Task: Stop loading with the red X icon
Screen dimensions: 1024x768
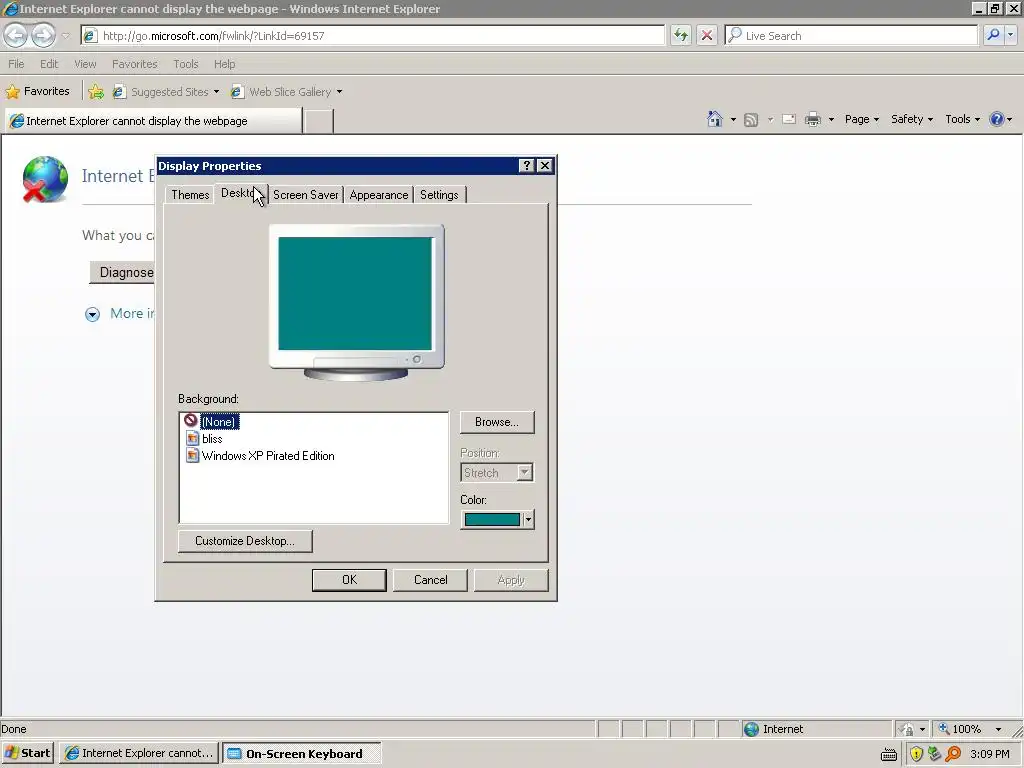Action: (x=707, y=36)
